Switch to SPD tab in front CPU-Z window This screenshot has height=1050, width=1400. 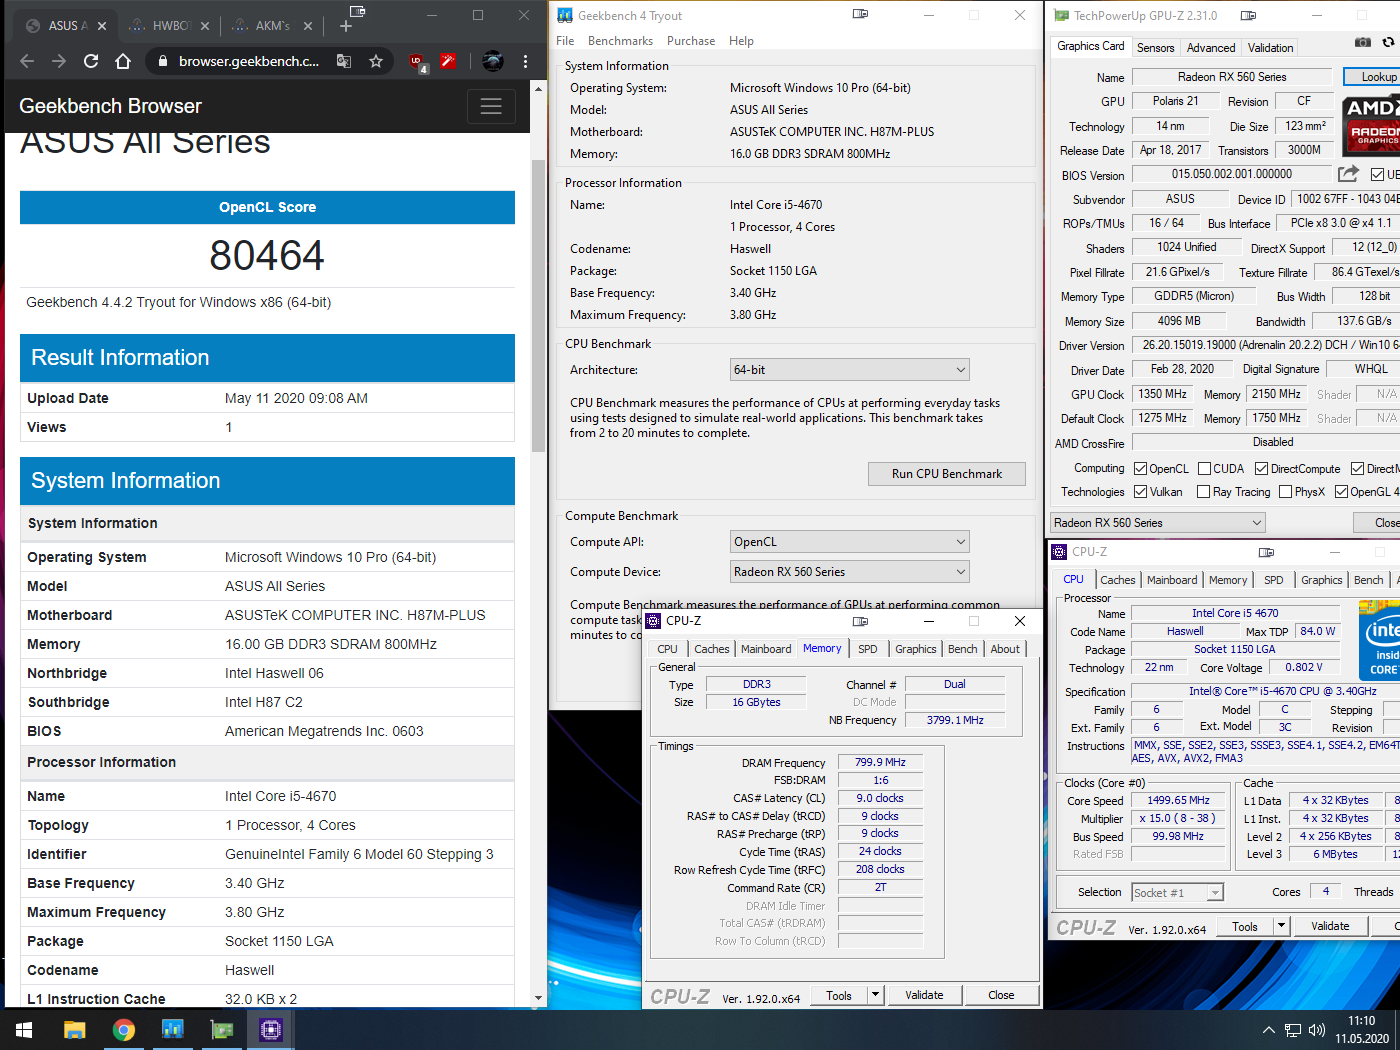coord(868,649)
